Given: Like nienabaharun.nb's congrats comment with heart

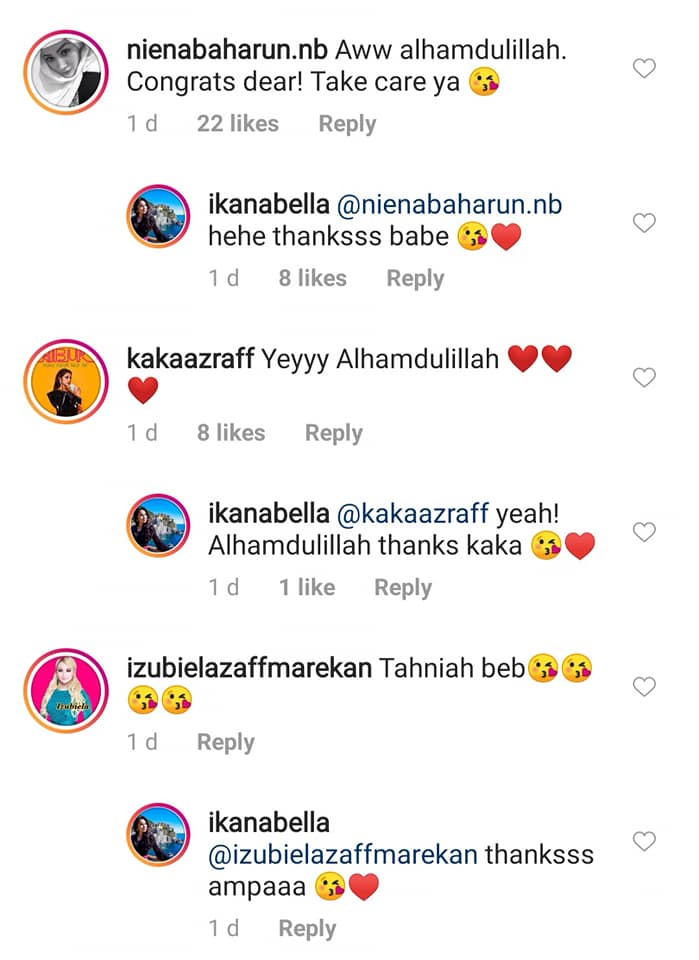Looking at the screenshot, I should [644, 68].
